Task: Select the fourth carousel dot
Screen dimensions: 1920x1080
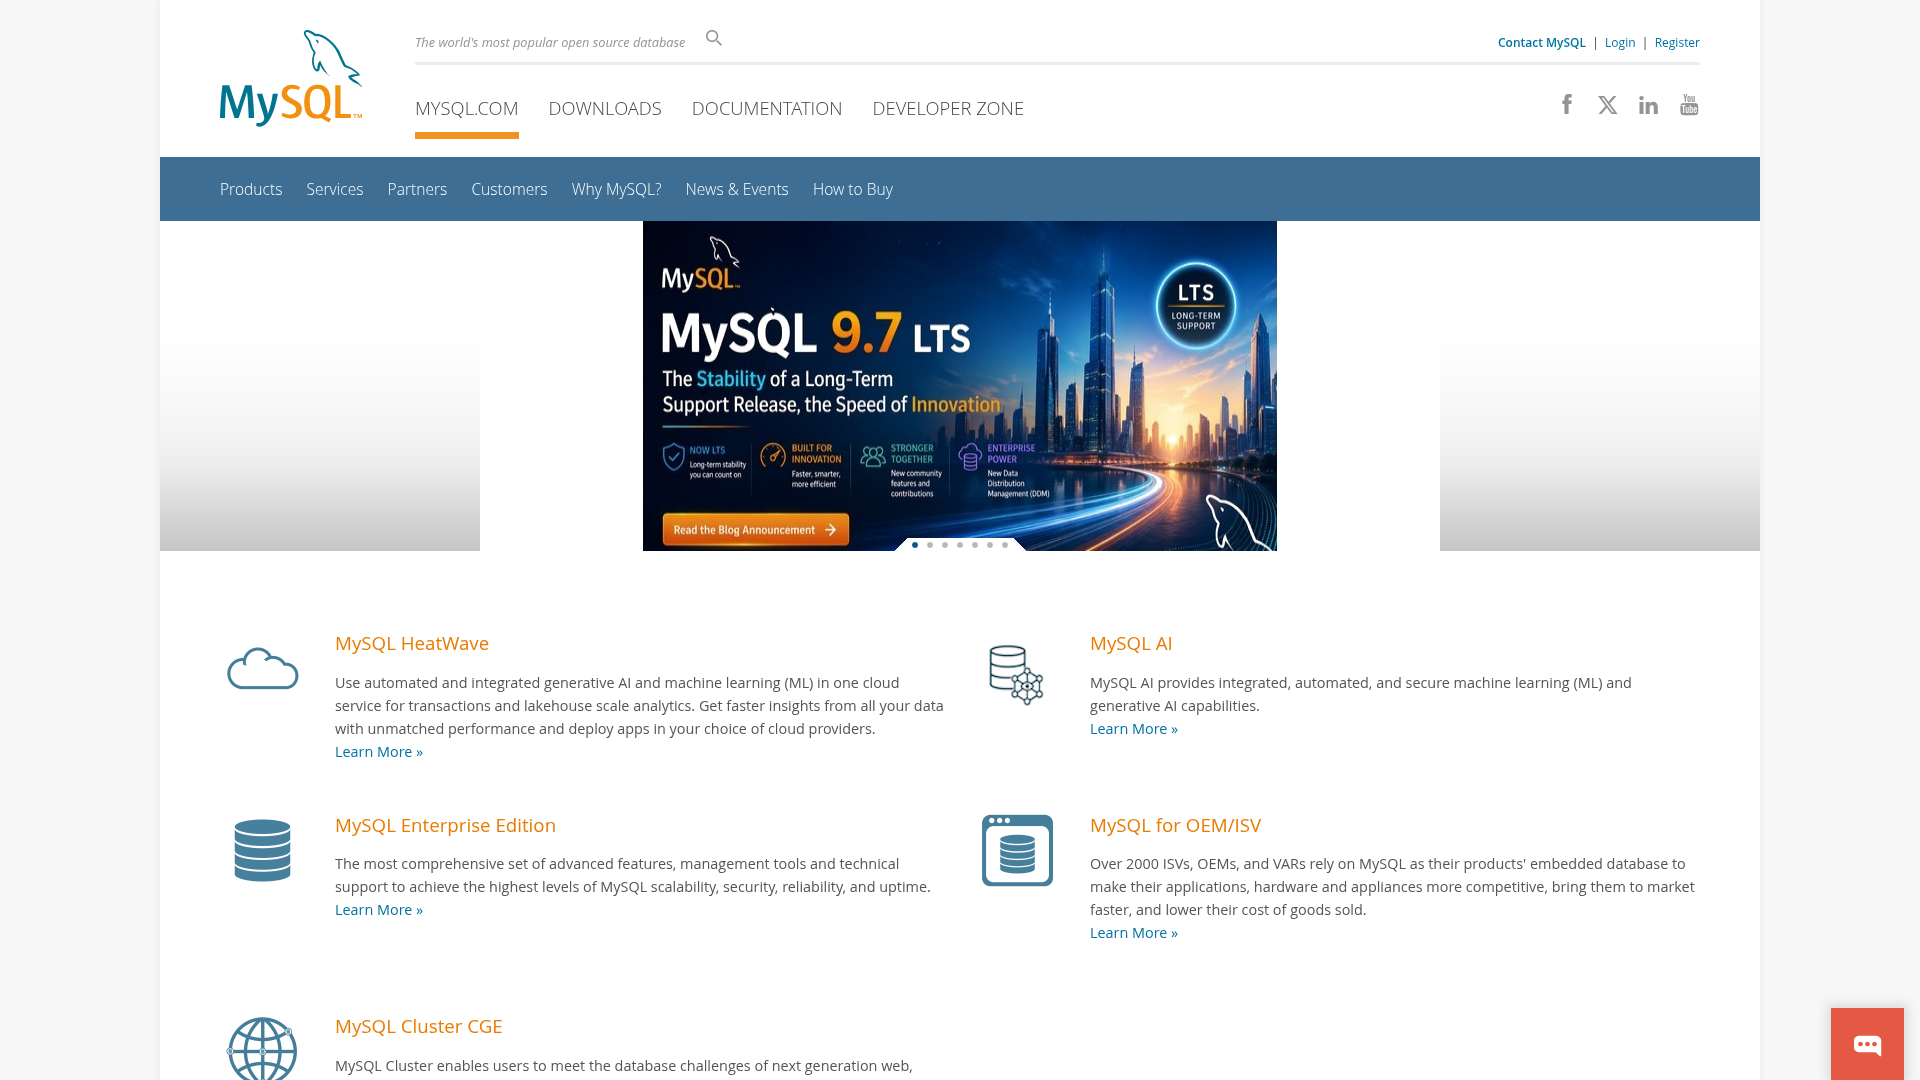Action: tap(960, 545)
